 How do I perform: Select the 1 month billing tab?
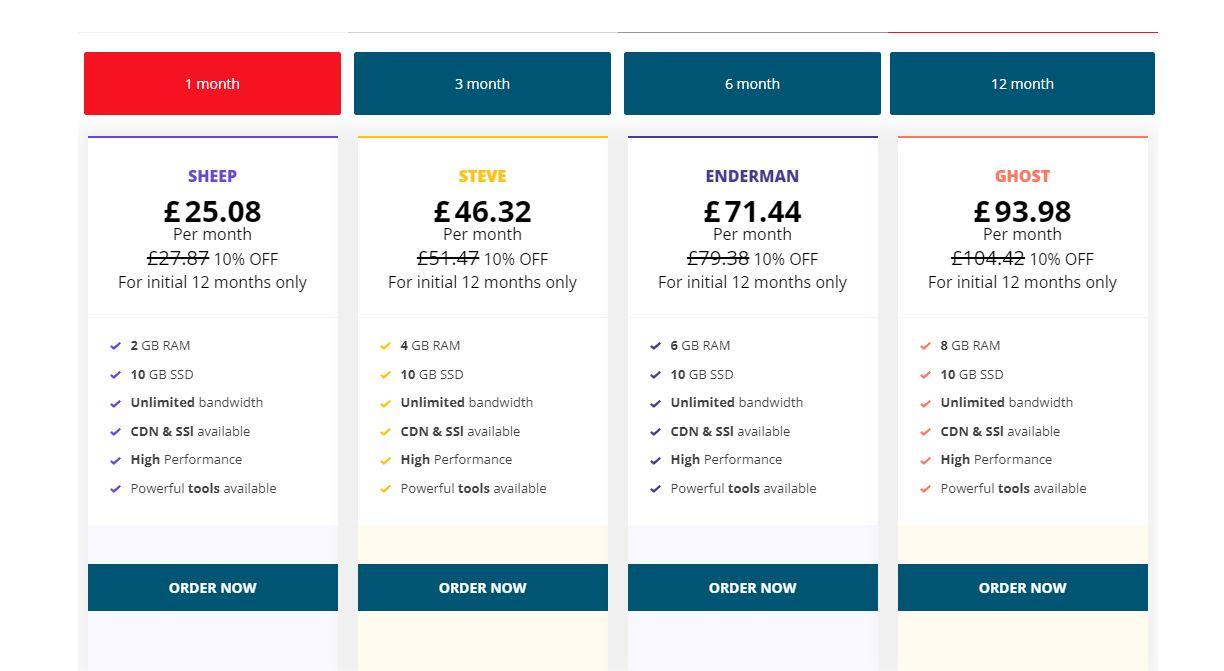(x=212, y=83)
